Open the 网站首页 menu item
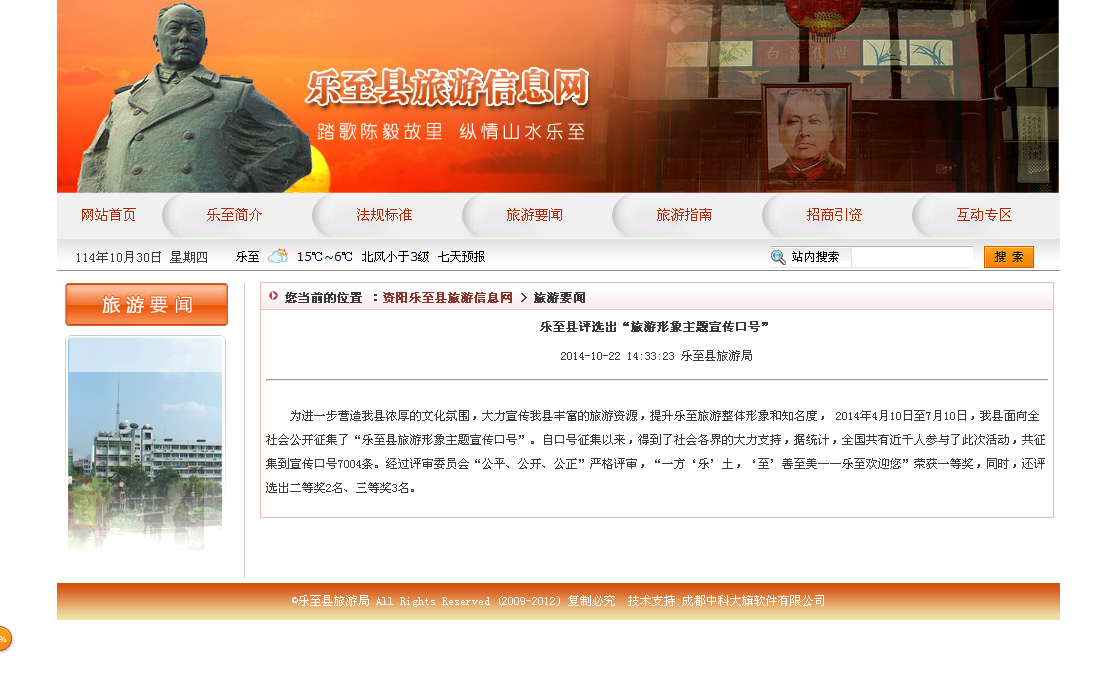 coord(108,215)
